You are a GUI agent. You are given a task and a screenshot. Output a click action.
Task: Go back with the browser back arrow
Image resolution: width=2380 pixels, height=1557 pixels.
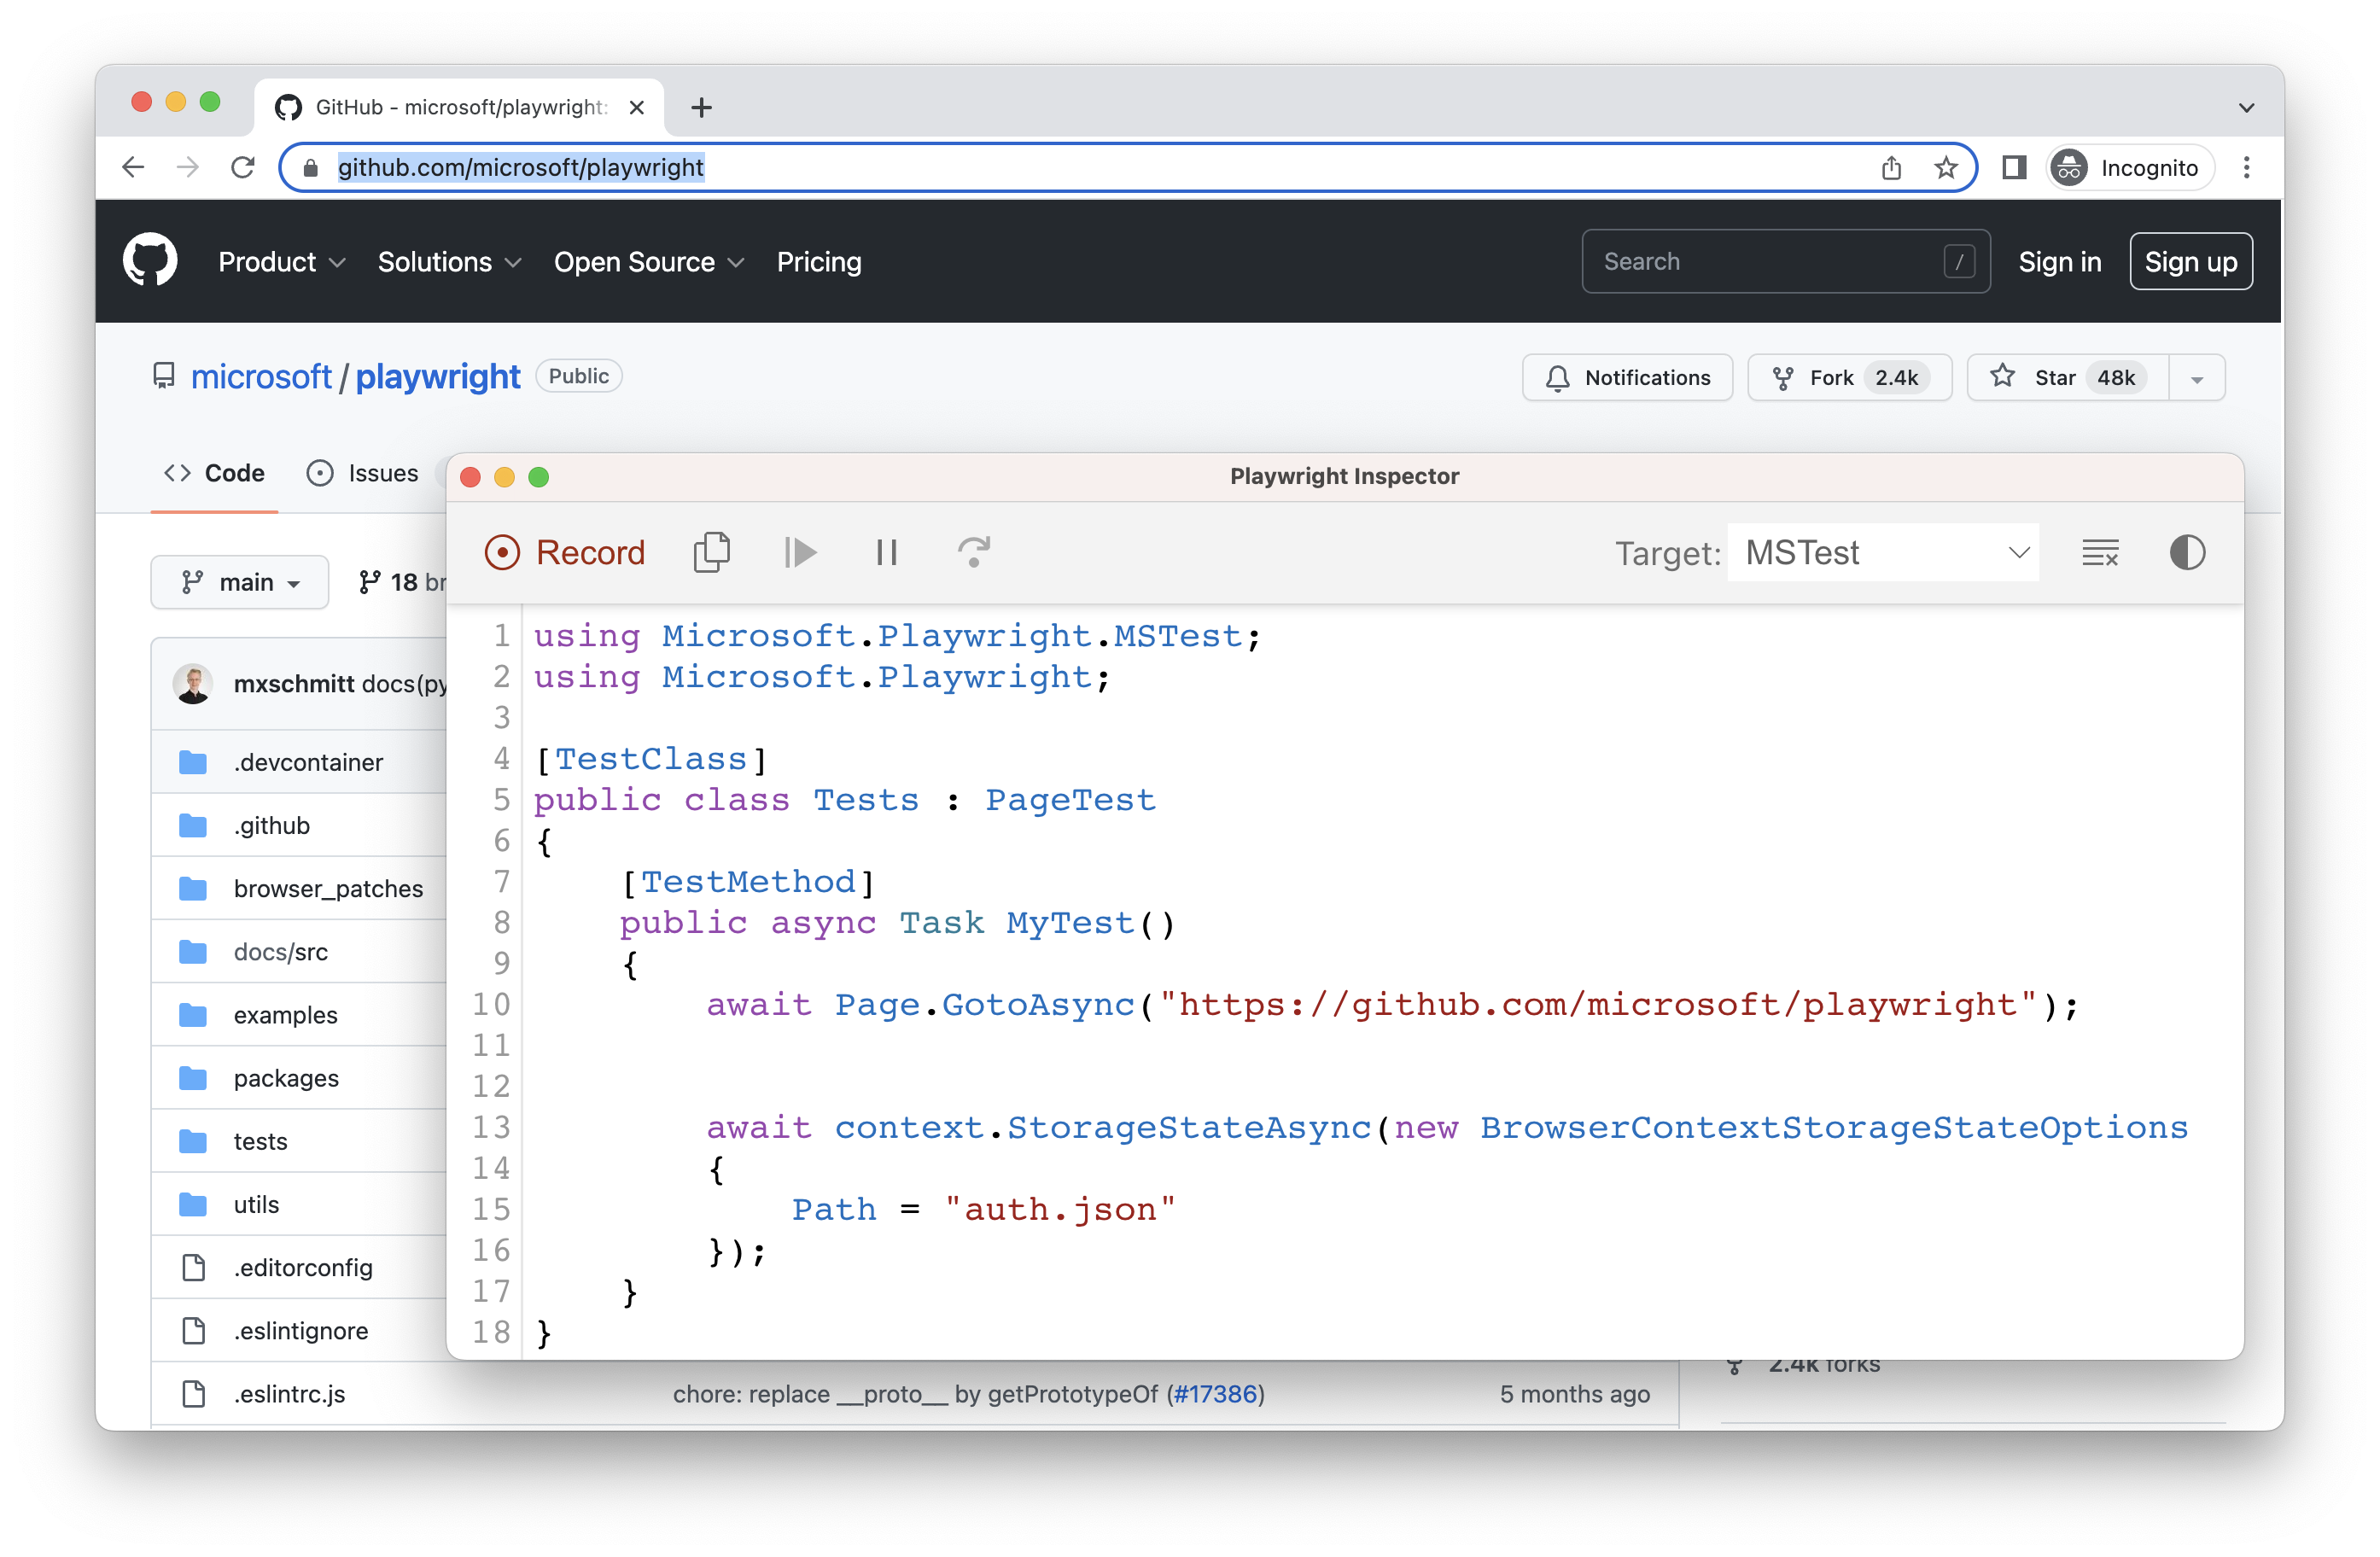(133, 167)
